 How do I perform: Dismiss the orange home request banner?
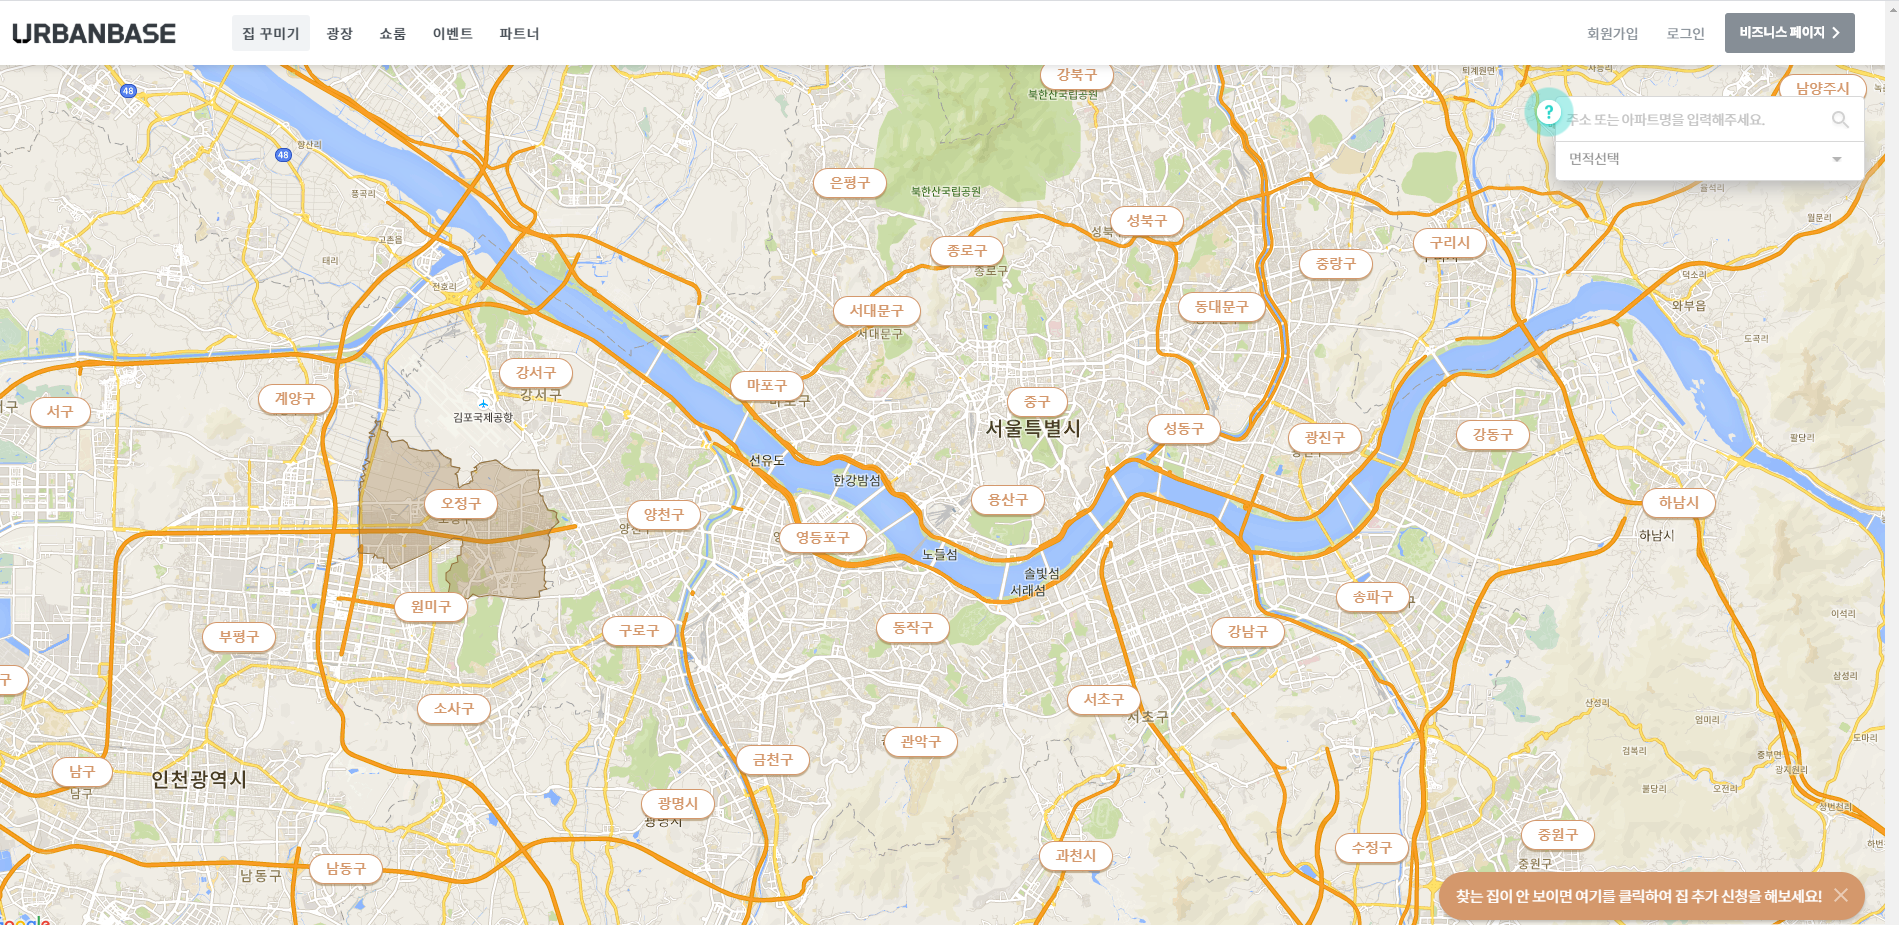[x=1841, y=896]
